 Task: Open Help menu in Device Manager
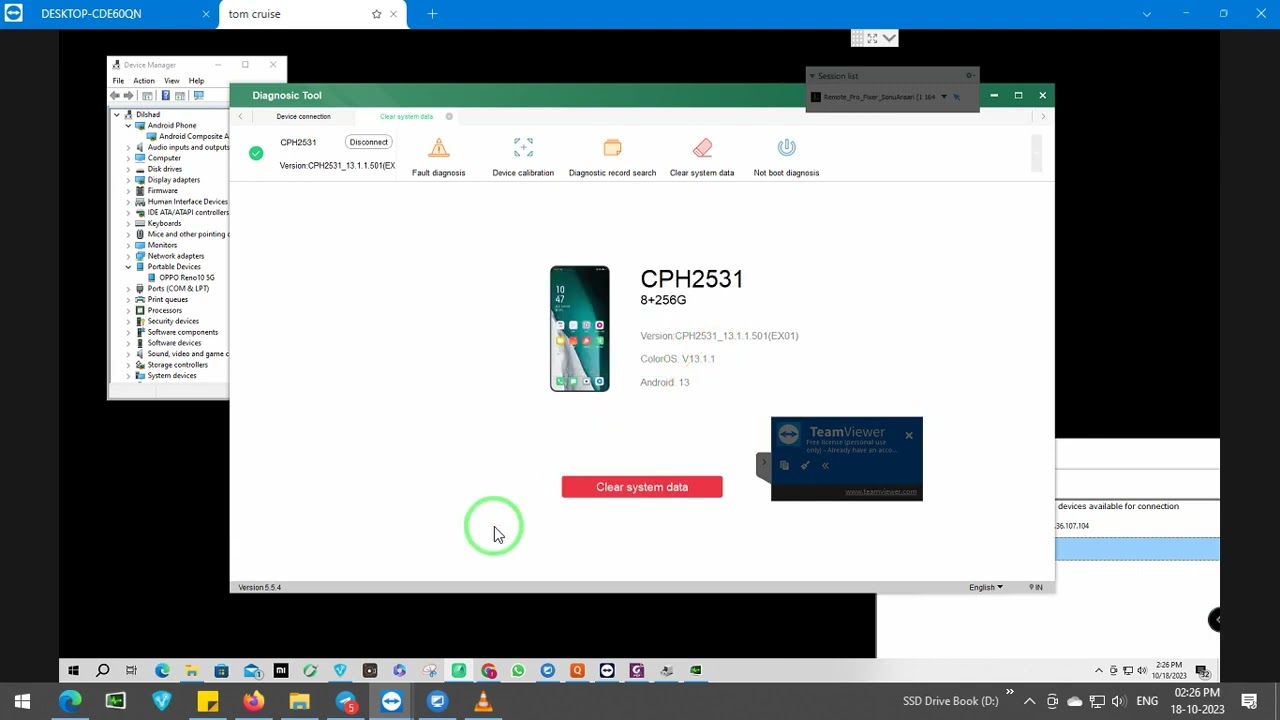point(196,81)
